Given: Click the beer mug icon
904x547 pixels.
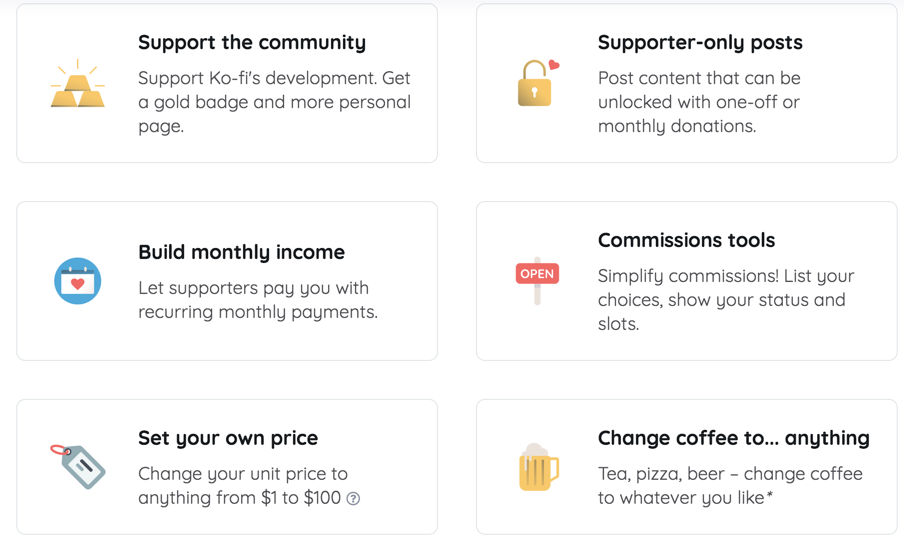Looking at the screenshot, I should [537, 467].
